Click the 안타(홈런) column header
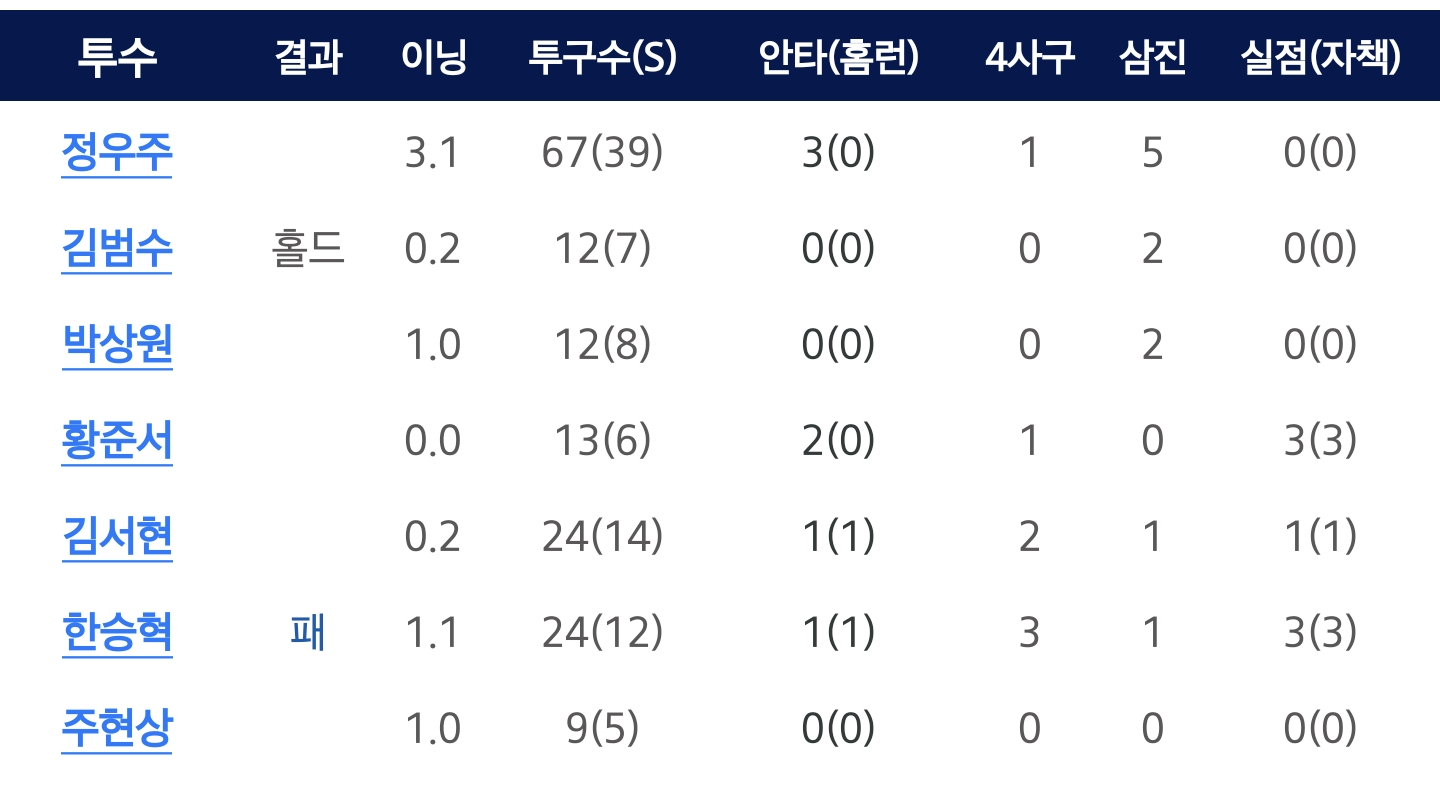Viewport: 1440px width, 785px height. coord(838,58)
